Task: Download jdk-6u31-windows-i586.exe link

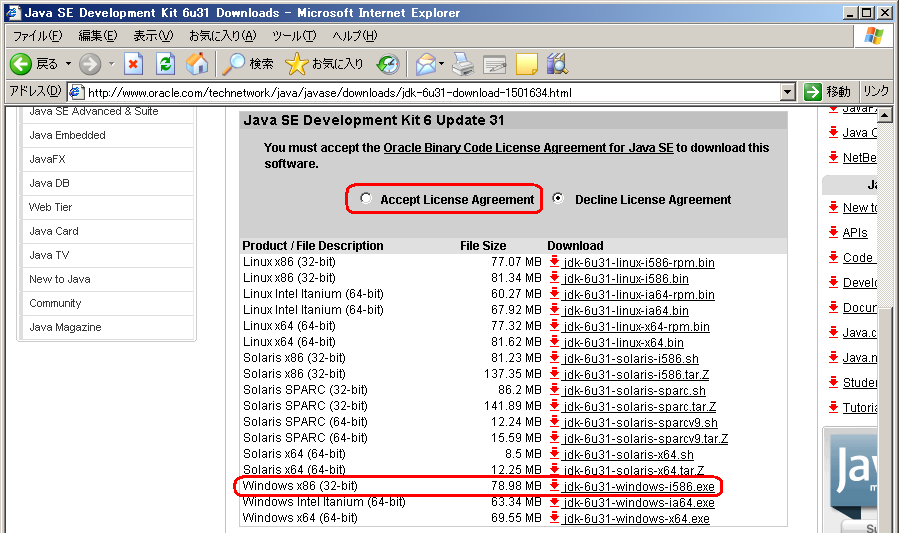Action: (x=639, y=487)
